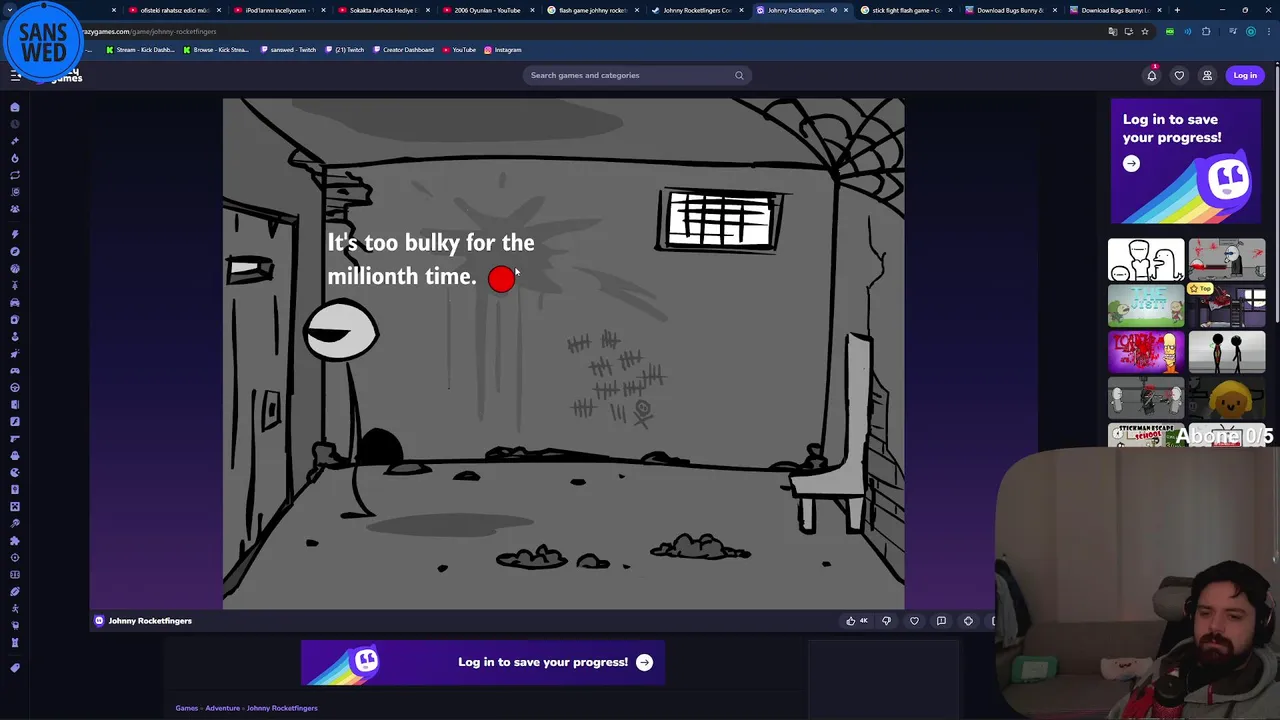The image size is (1280, 720).
Task: Open the purple background game thumbnail
Action: 1146,352
